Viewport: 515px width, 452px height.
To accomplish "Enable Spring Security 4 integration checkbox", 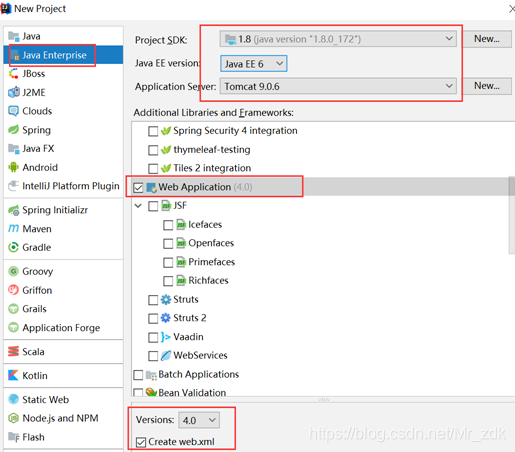I will coord(153,131).
